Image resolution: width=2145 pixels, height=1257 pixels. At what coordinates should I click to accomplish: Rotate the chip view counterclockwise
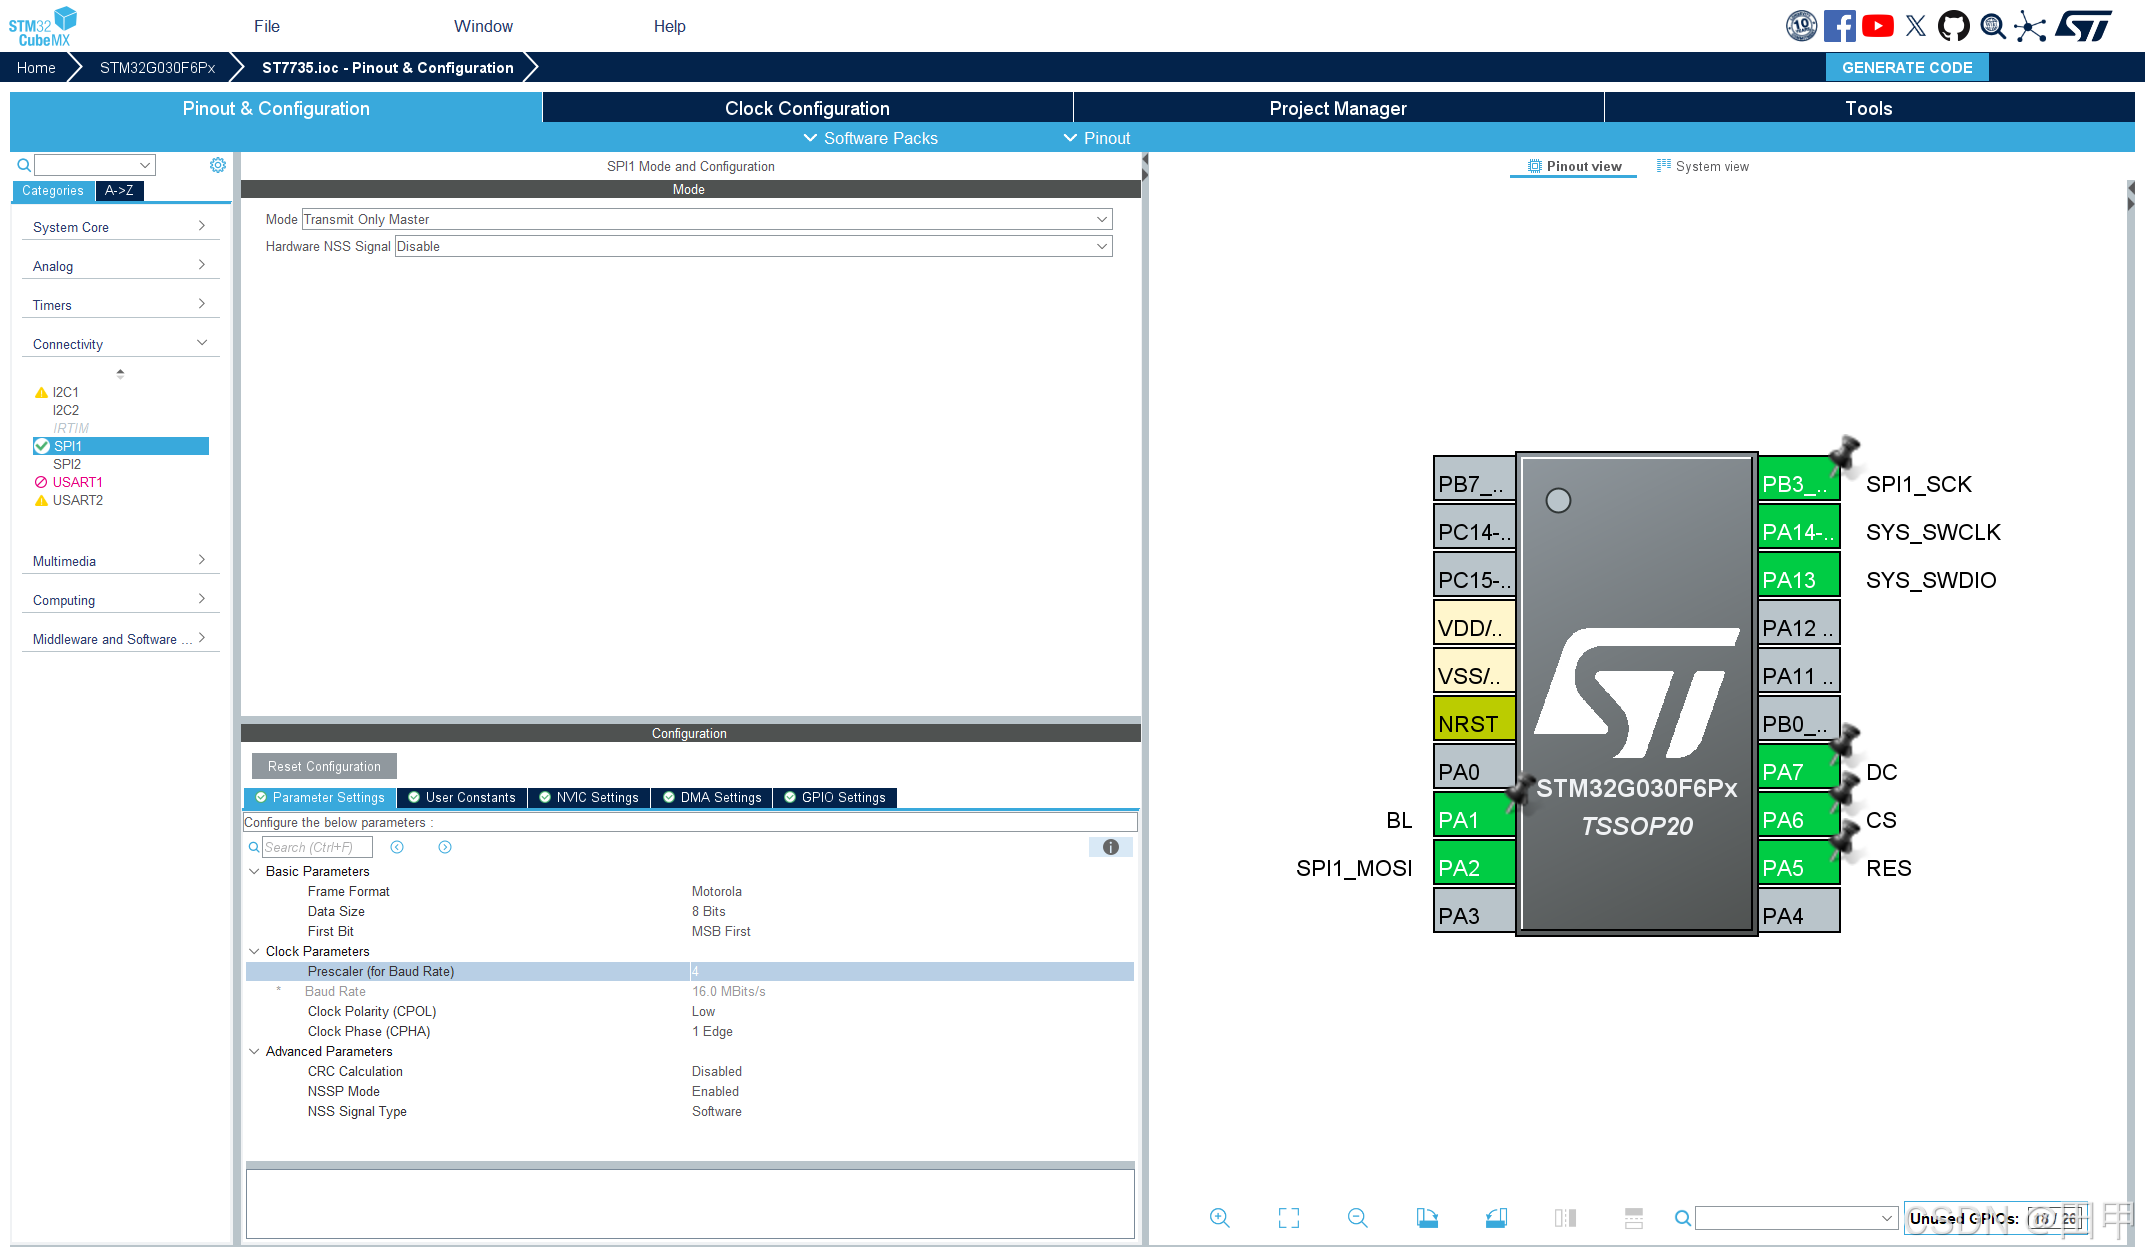[1496, 1218]
